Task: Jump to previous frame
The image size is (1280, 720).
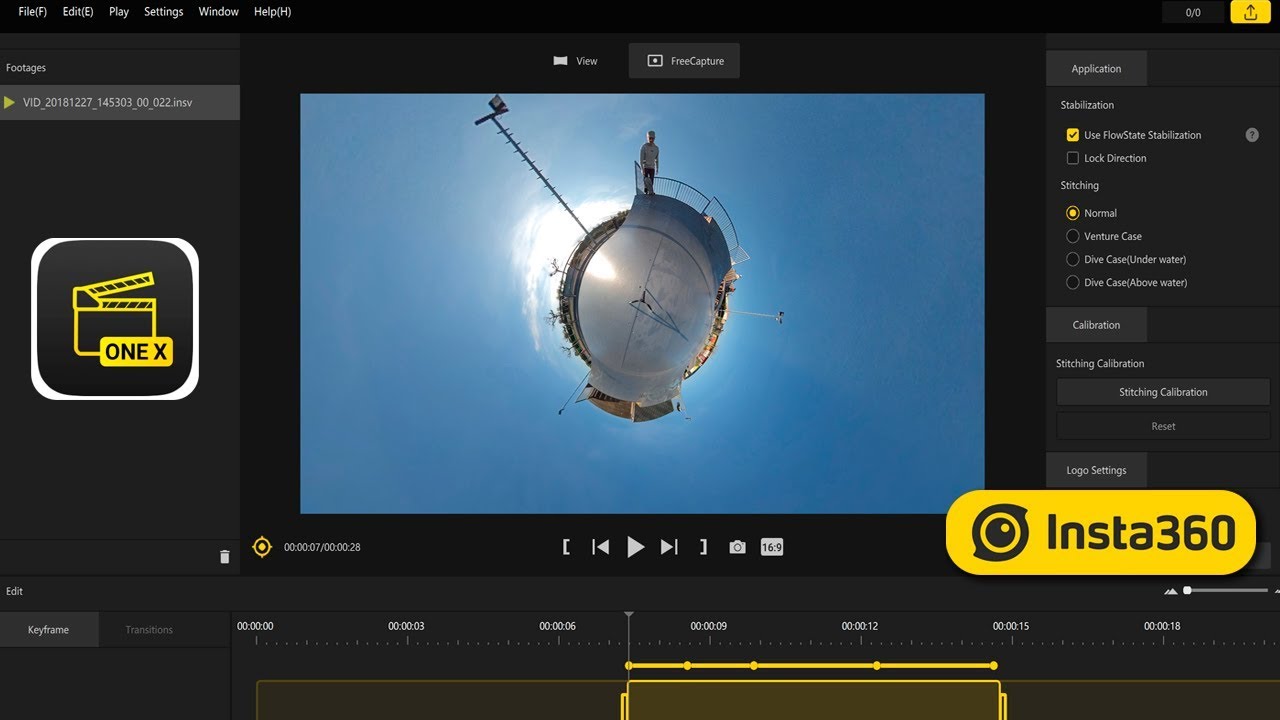Action: 600,547
